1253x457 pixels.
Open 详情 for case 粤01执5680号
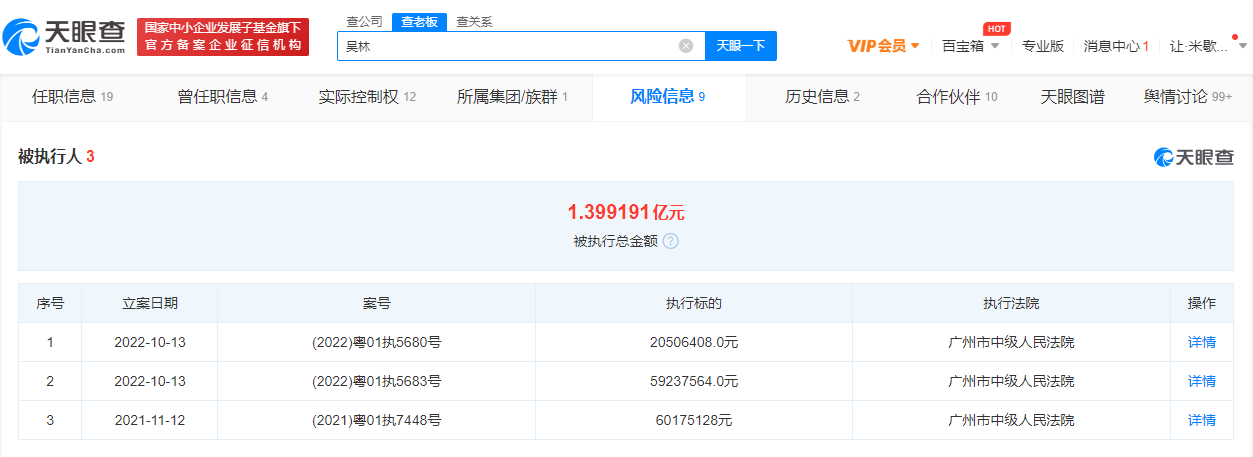(1201, 342)
